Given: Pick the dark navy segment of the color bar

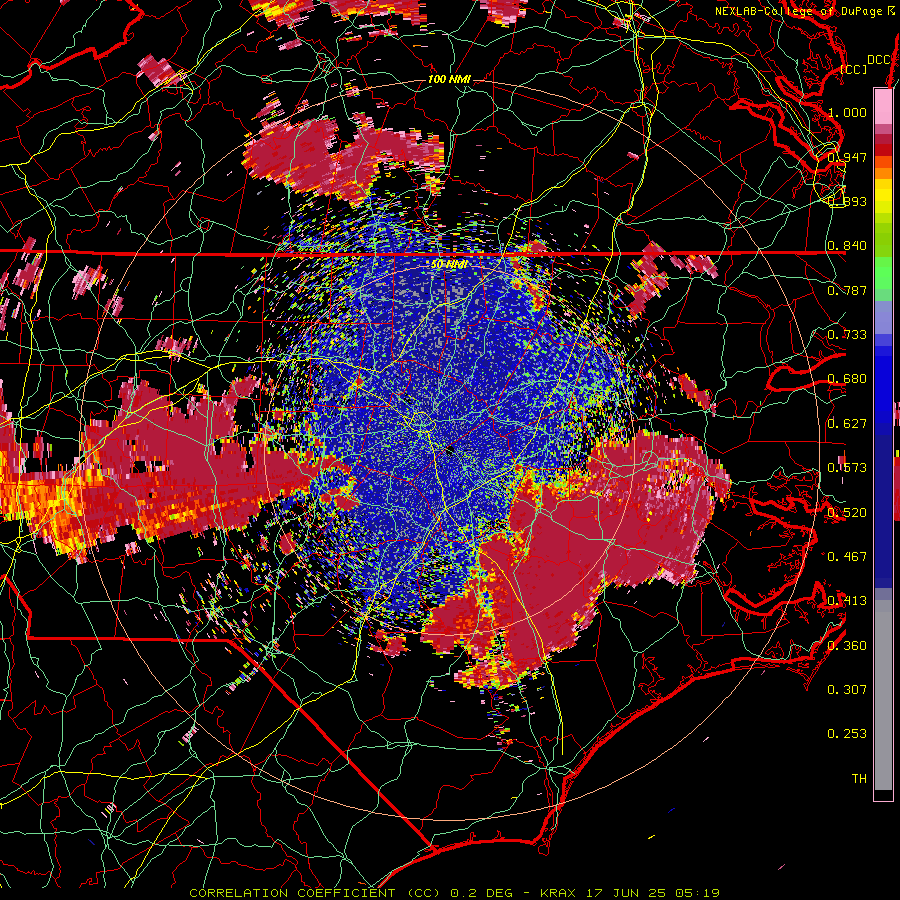Looking at the screenshot, I should click(x=883, y=511).
